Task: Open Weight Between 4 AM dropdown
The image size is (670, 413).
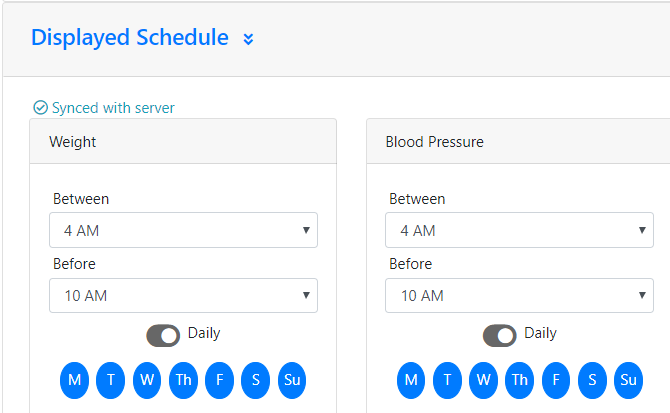Action: pos(183,230)
